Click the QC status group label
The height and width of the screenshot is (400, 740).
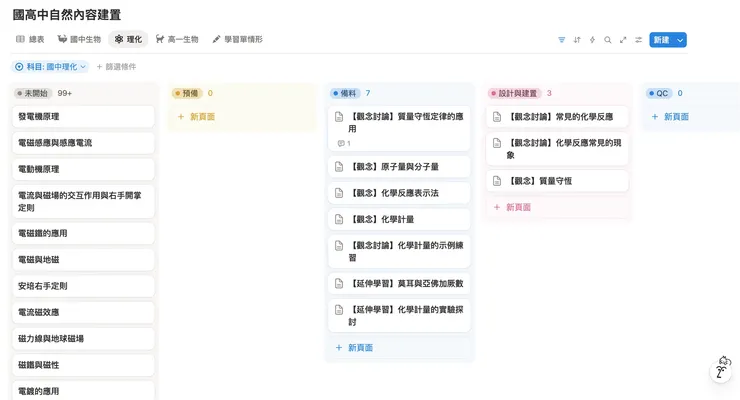pos(659,93)
